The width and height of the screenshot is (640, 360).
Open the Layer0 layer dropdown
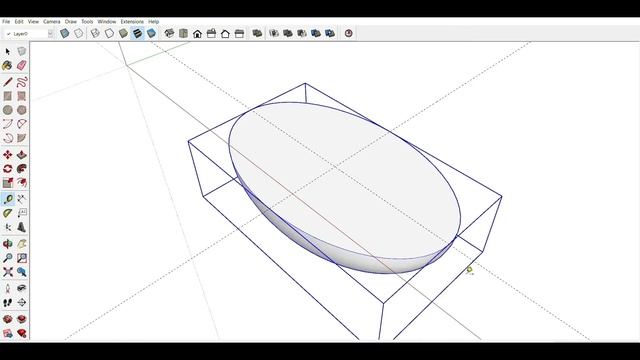pyautogui.click(x=29, y=34)
